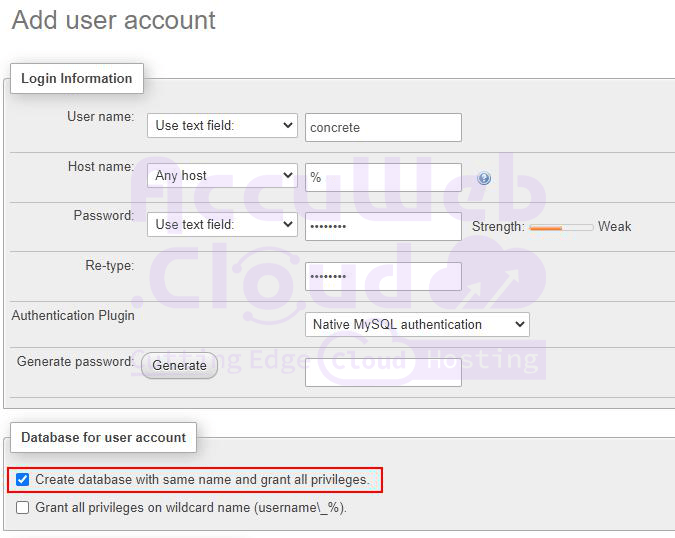
Task: Uncheck 'Create database with same name' checkbox
Action: 23,480
